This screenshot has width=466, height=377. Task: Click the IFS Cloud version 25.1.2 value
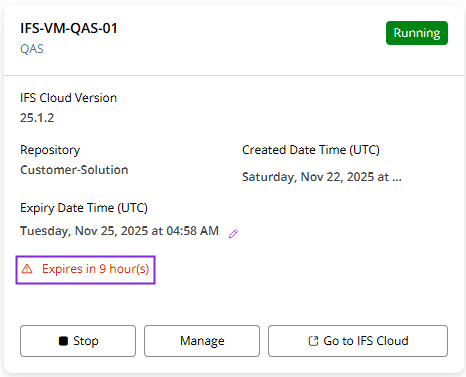coord(37,118)
